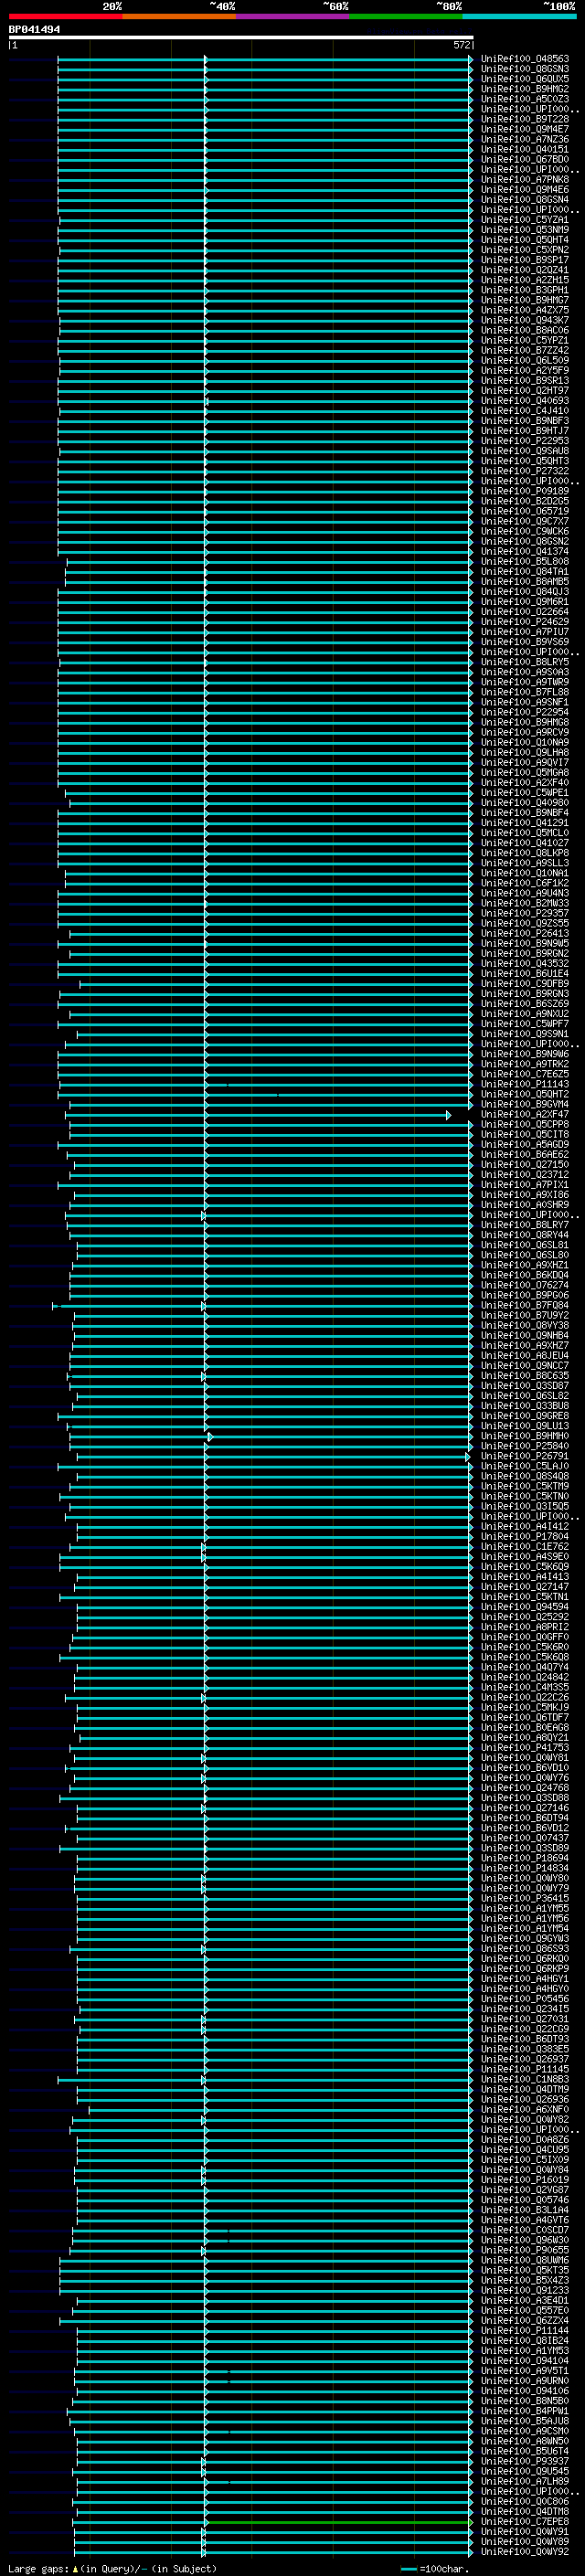Select the UniRef100_Q4DTM8 label
The image size is (585, 2576).
(x=525, y=2511)
